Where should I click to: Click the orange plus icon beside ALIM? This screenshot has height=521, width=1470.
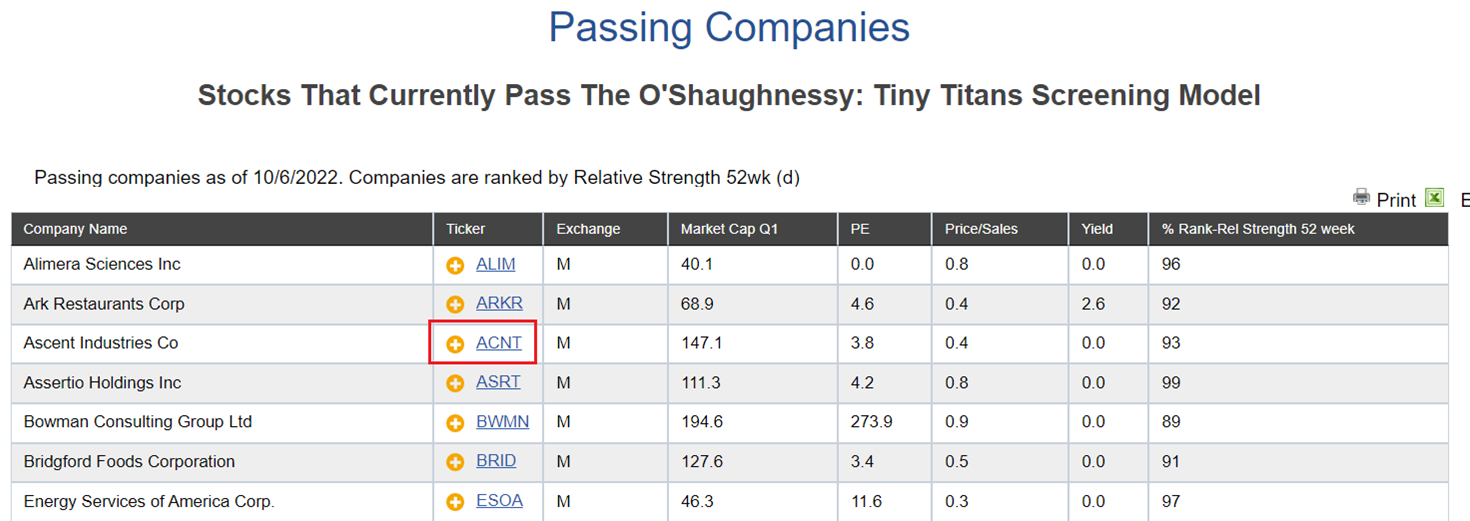[455, 266]
